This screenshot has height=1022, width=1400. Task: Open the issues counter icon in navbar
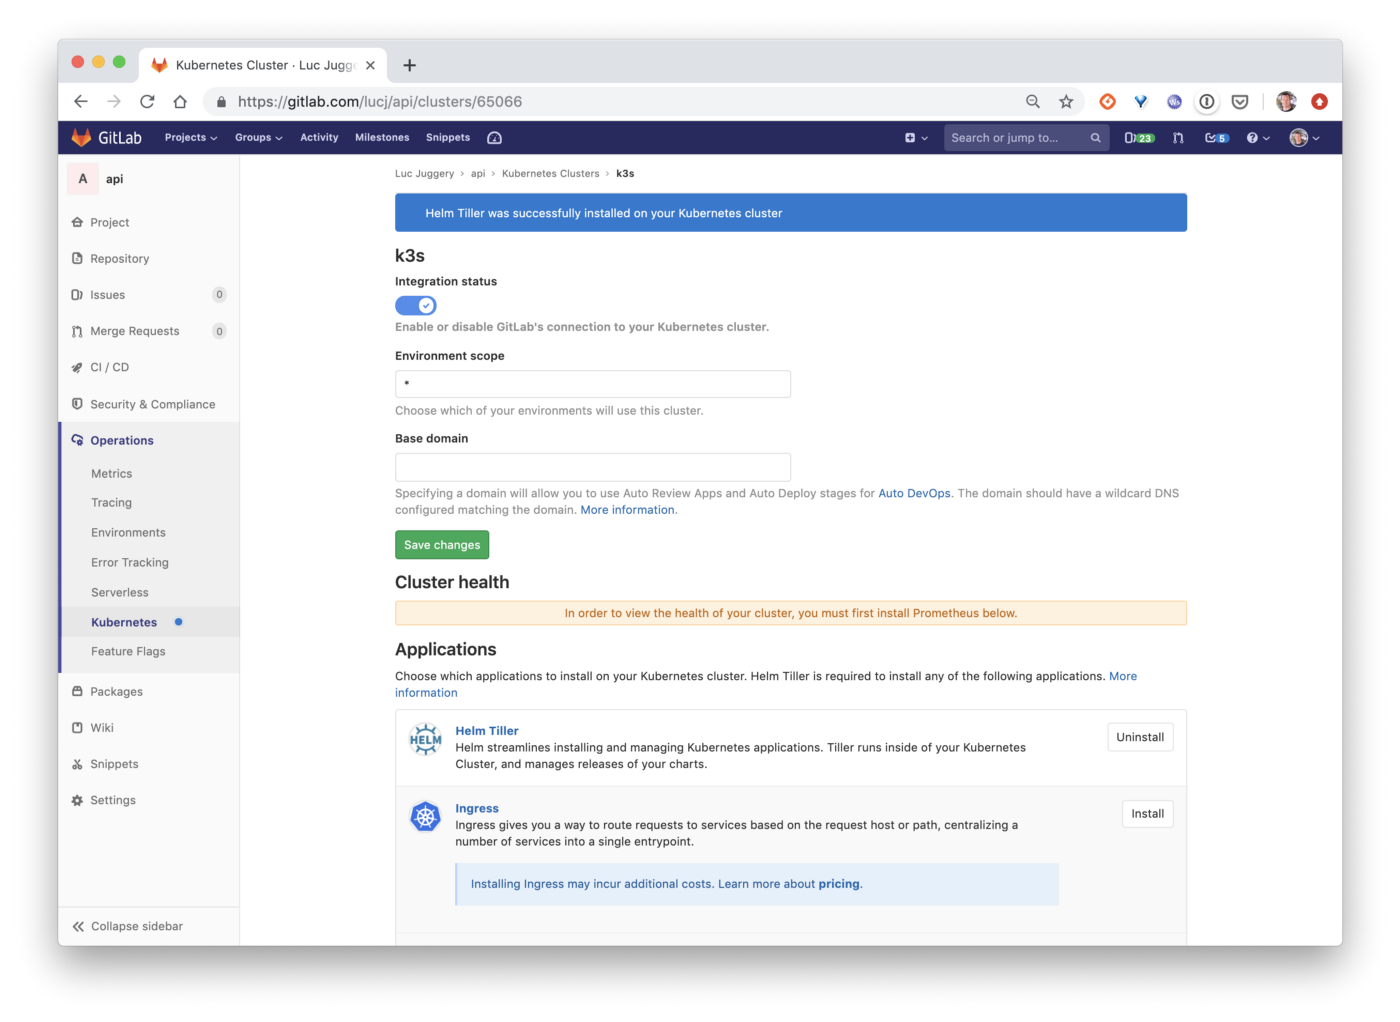(x=1139, y=138)
